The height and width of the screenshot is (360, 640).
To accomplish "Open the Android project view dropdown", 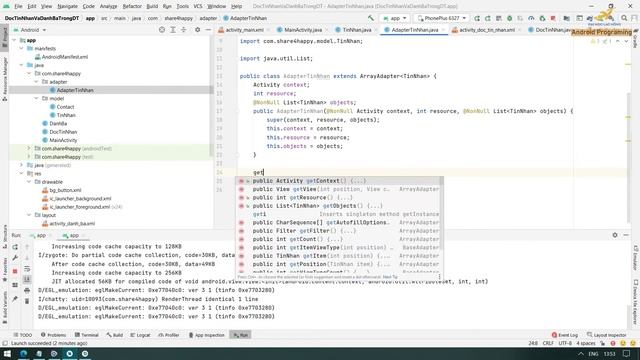I will coord(30,30).
